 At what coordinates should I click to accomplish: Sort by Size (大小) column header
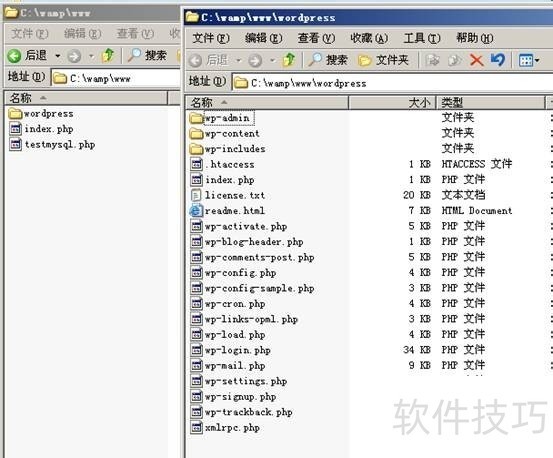[392, 103]
